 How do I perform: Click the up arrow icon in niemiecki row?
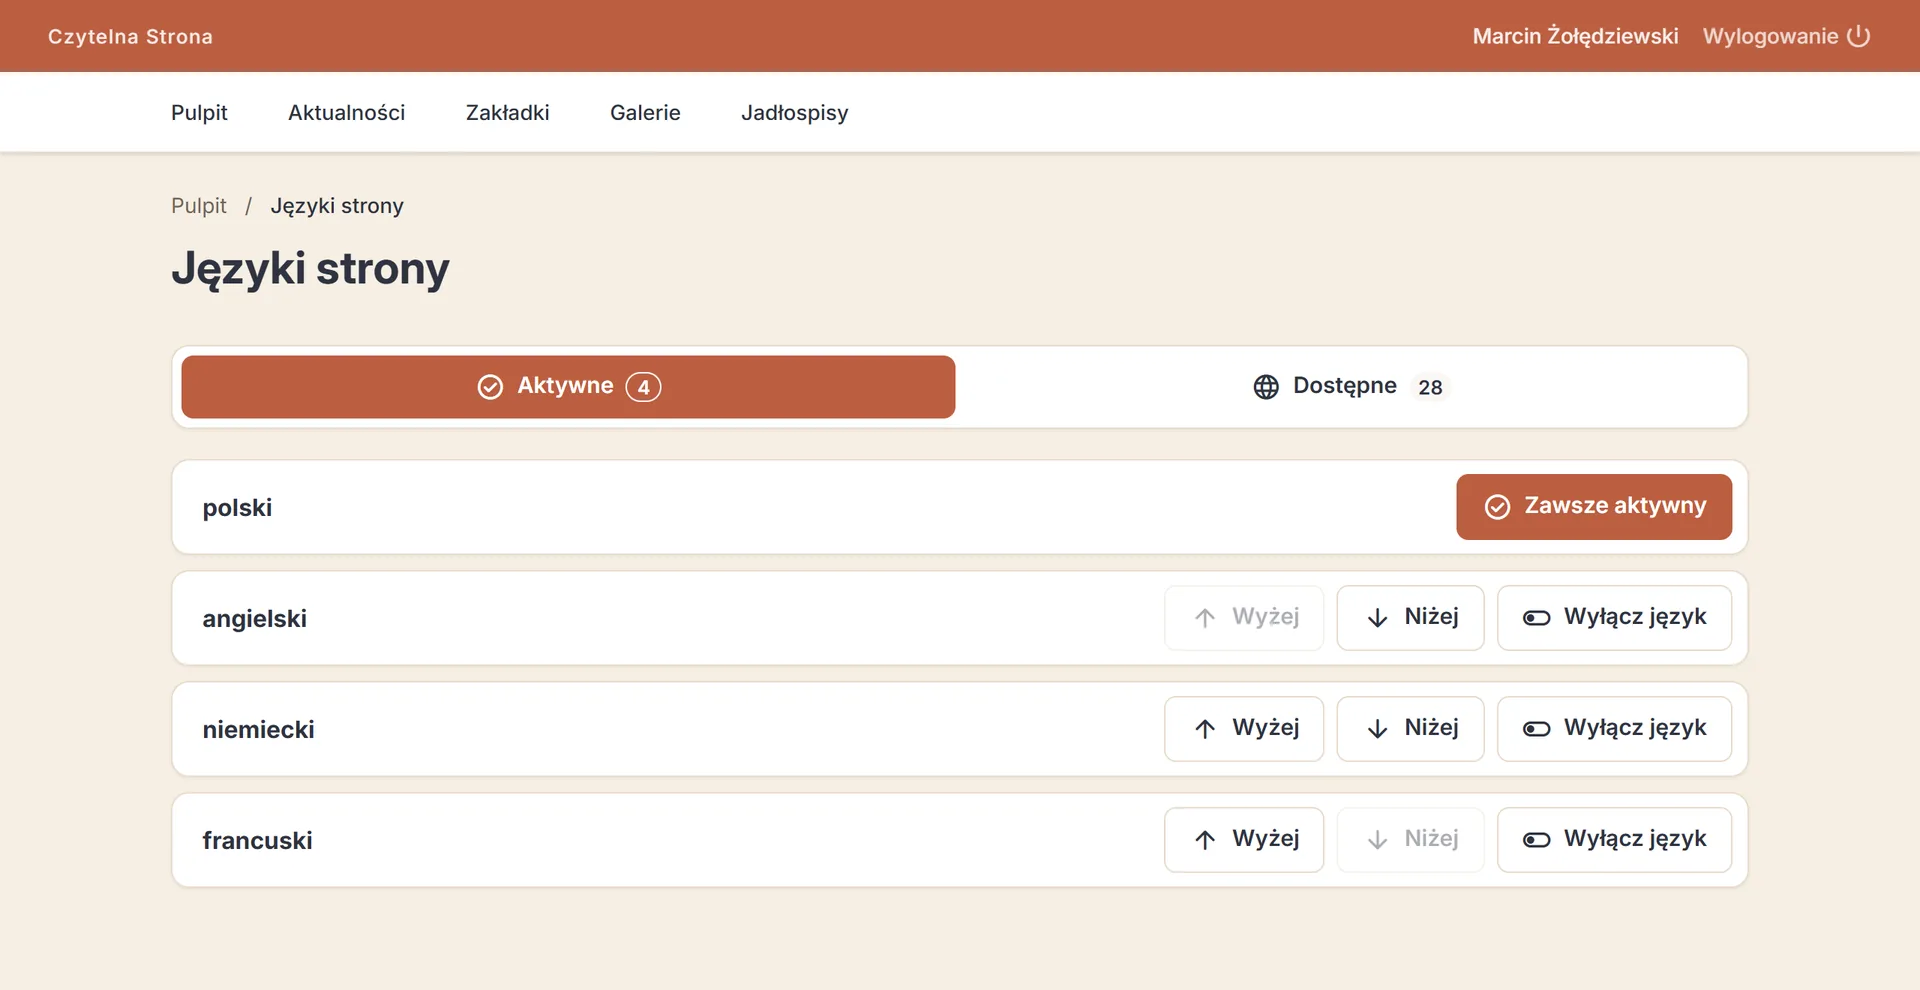click(1205, 729)
